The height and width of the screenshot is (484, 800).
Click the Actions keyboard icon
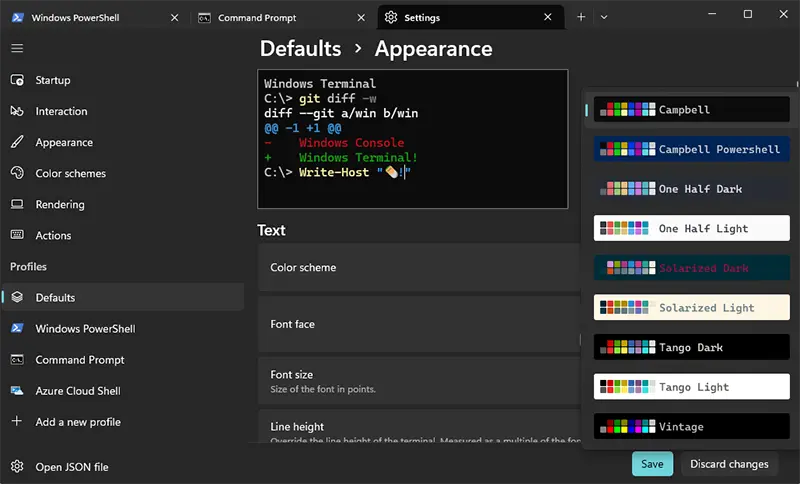17,235
